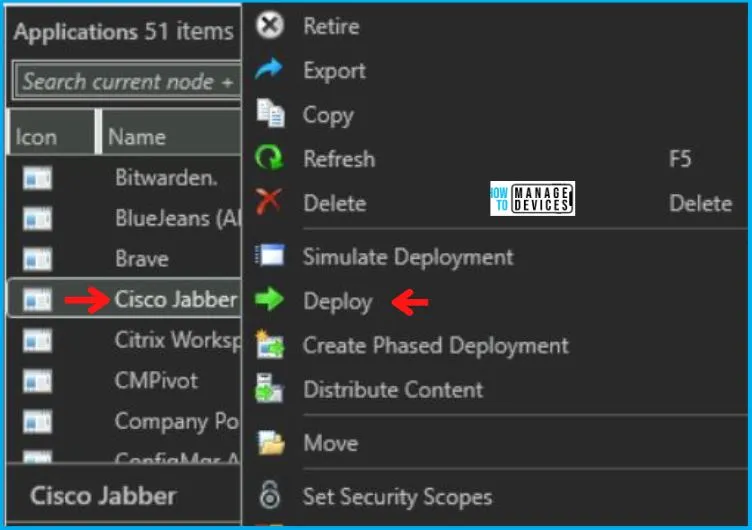Click the Retire circle-X icon

(270, 25)
